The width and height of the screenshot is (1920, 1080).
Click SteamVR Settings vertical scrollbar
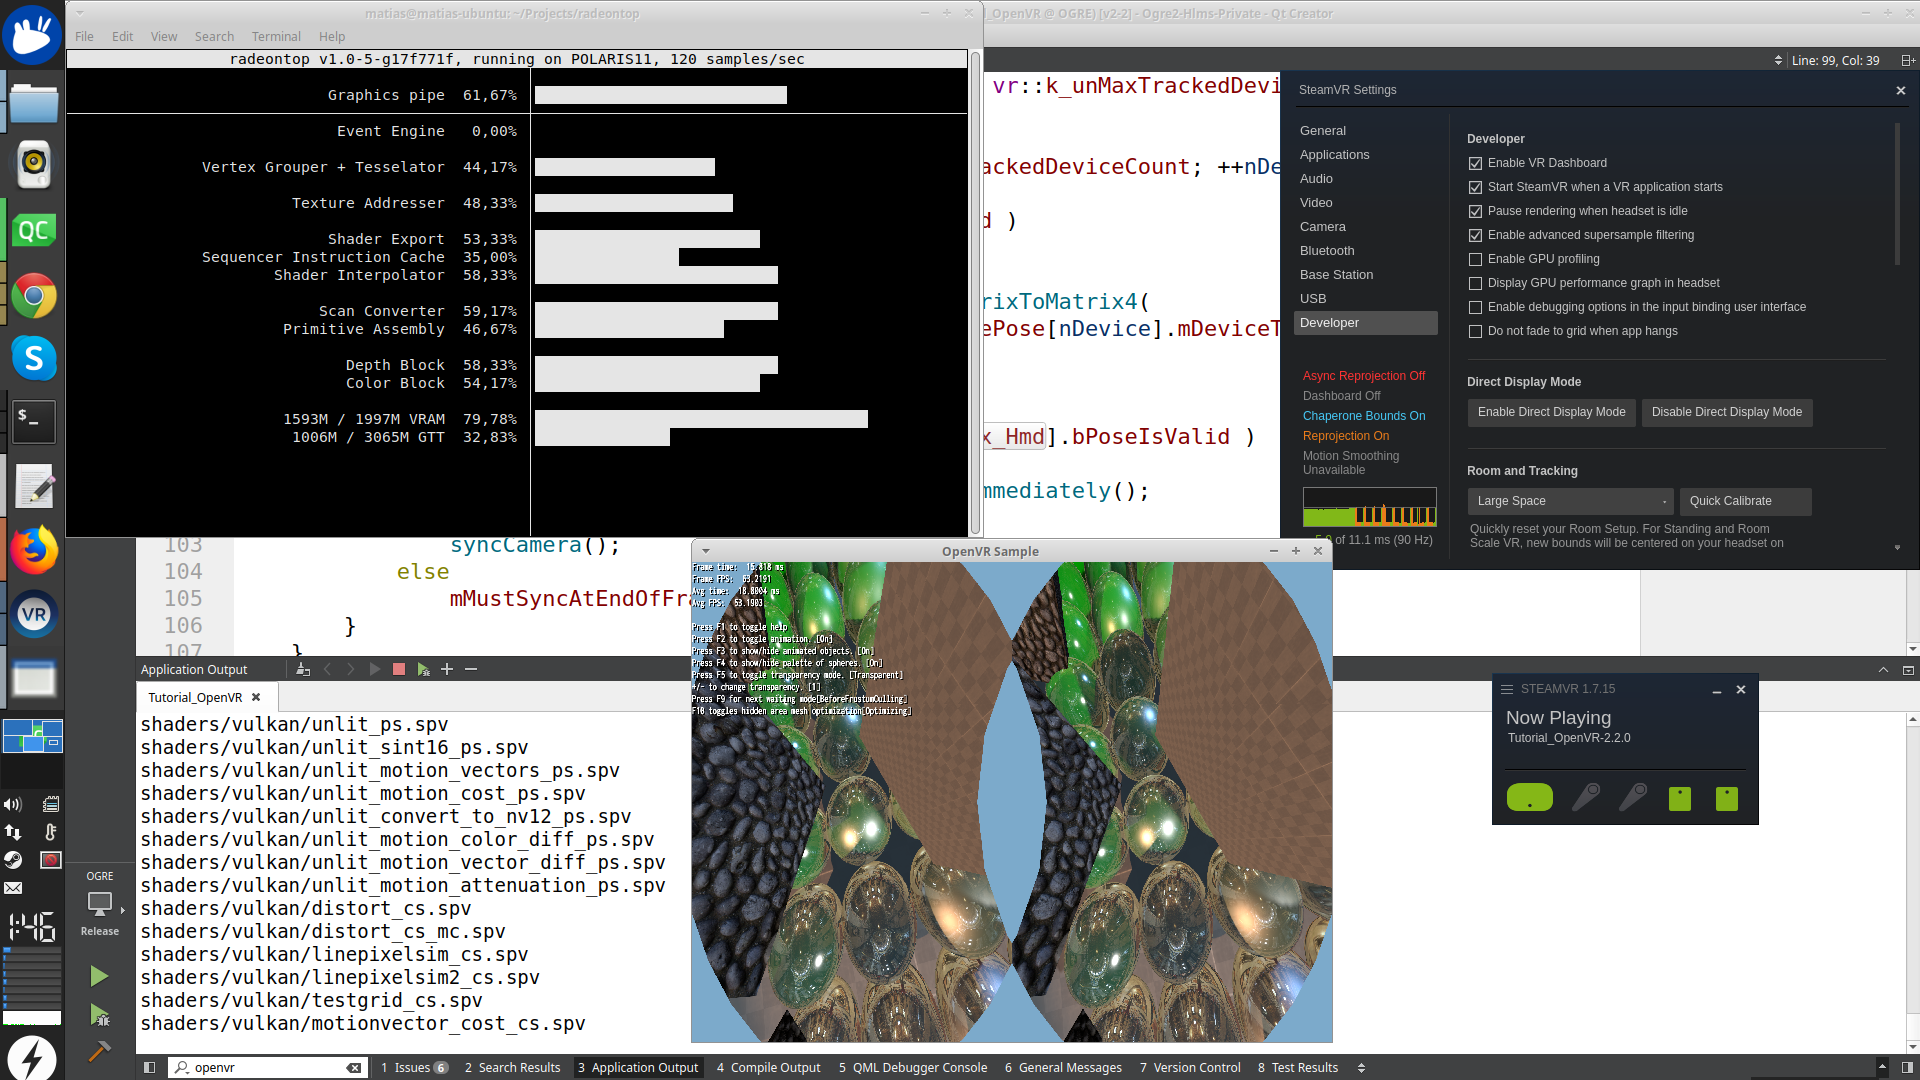1897,195
